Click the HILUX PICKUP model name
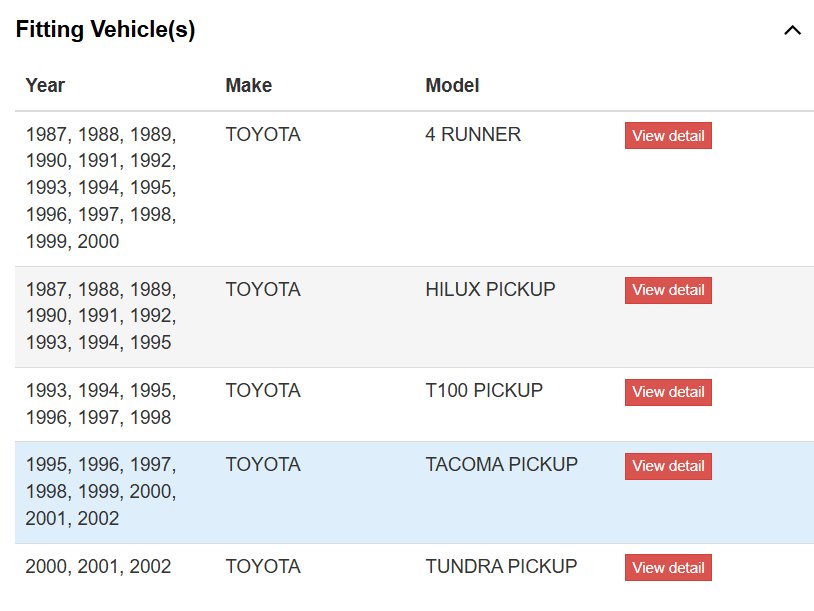 pyautogui.click(x=490, y=289)
